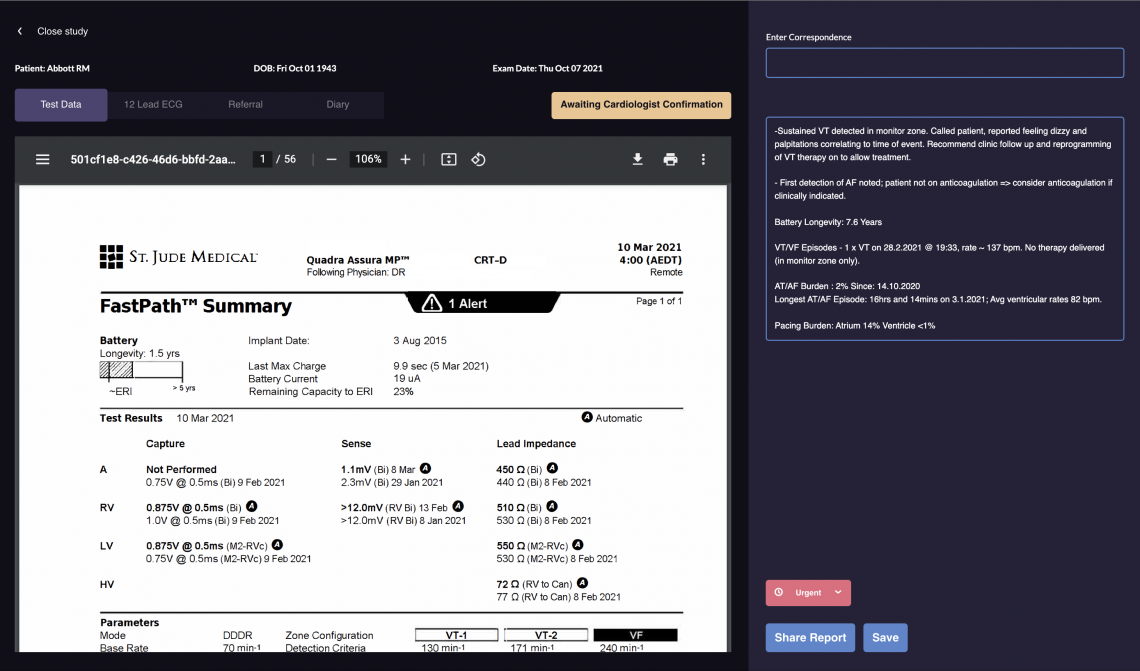The image size is (1140, 671).
Task: Print the PDF report
Action: coord(670,159)
